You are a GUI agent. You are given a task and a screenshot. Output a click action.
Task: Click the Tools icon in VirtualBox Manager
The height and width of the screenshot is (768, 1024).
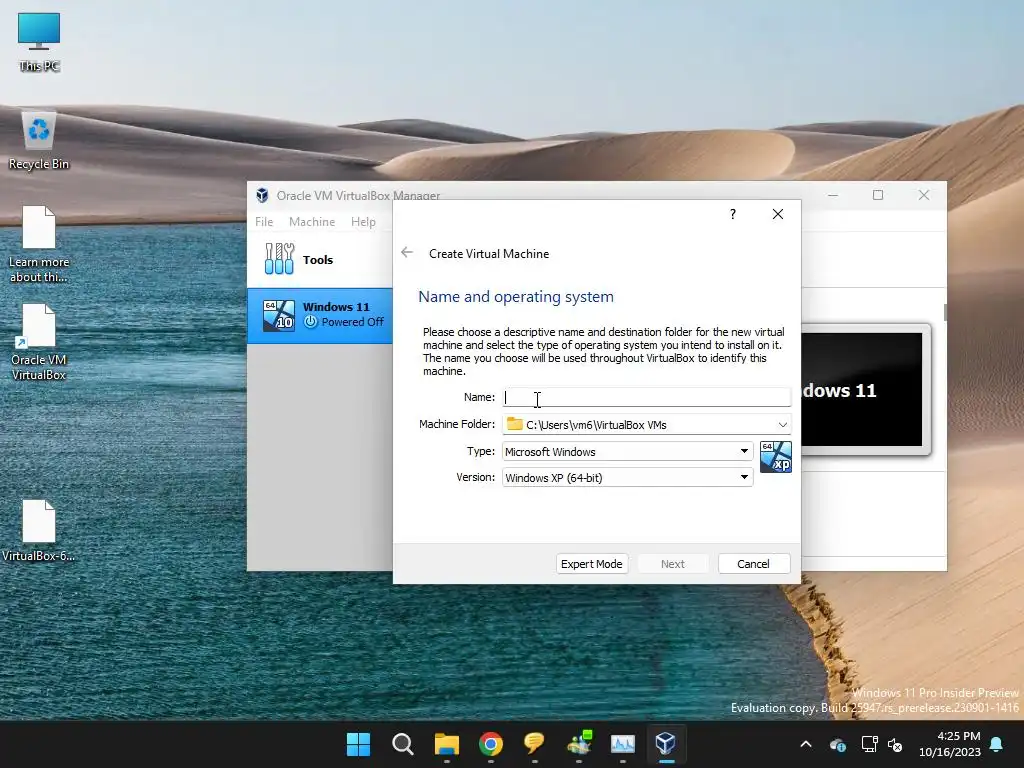[280, 259]
